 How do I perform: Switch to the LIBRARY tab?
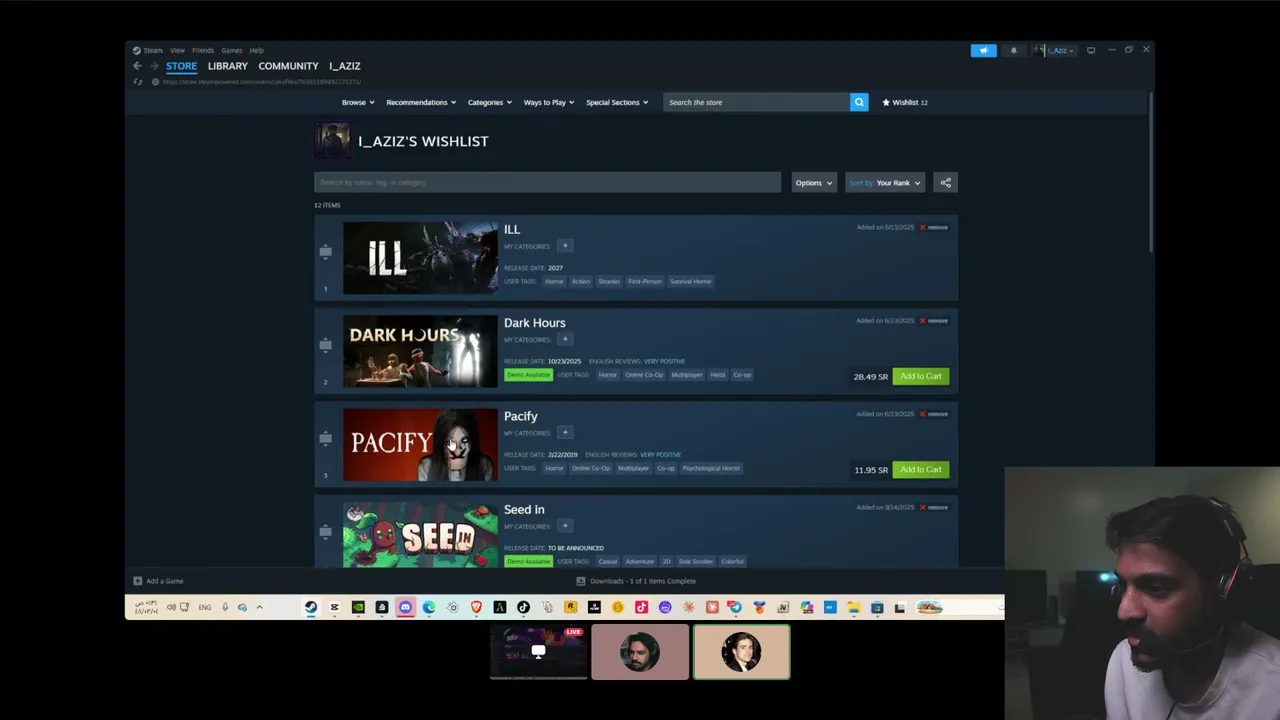228,66
